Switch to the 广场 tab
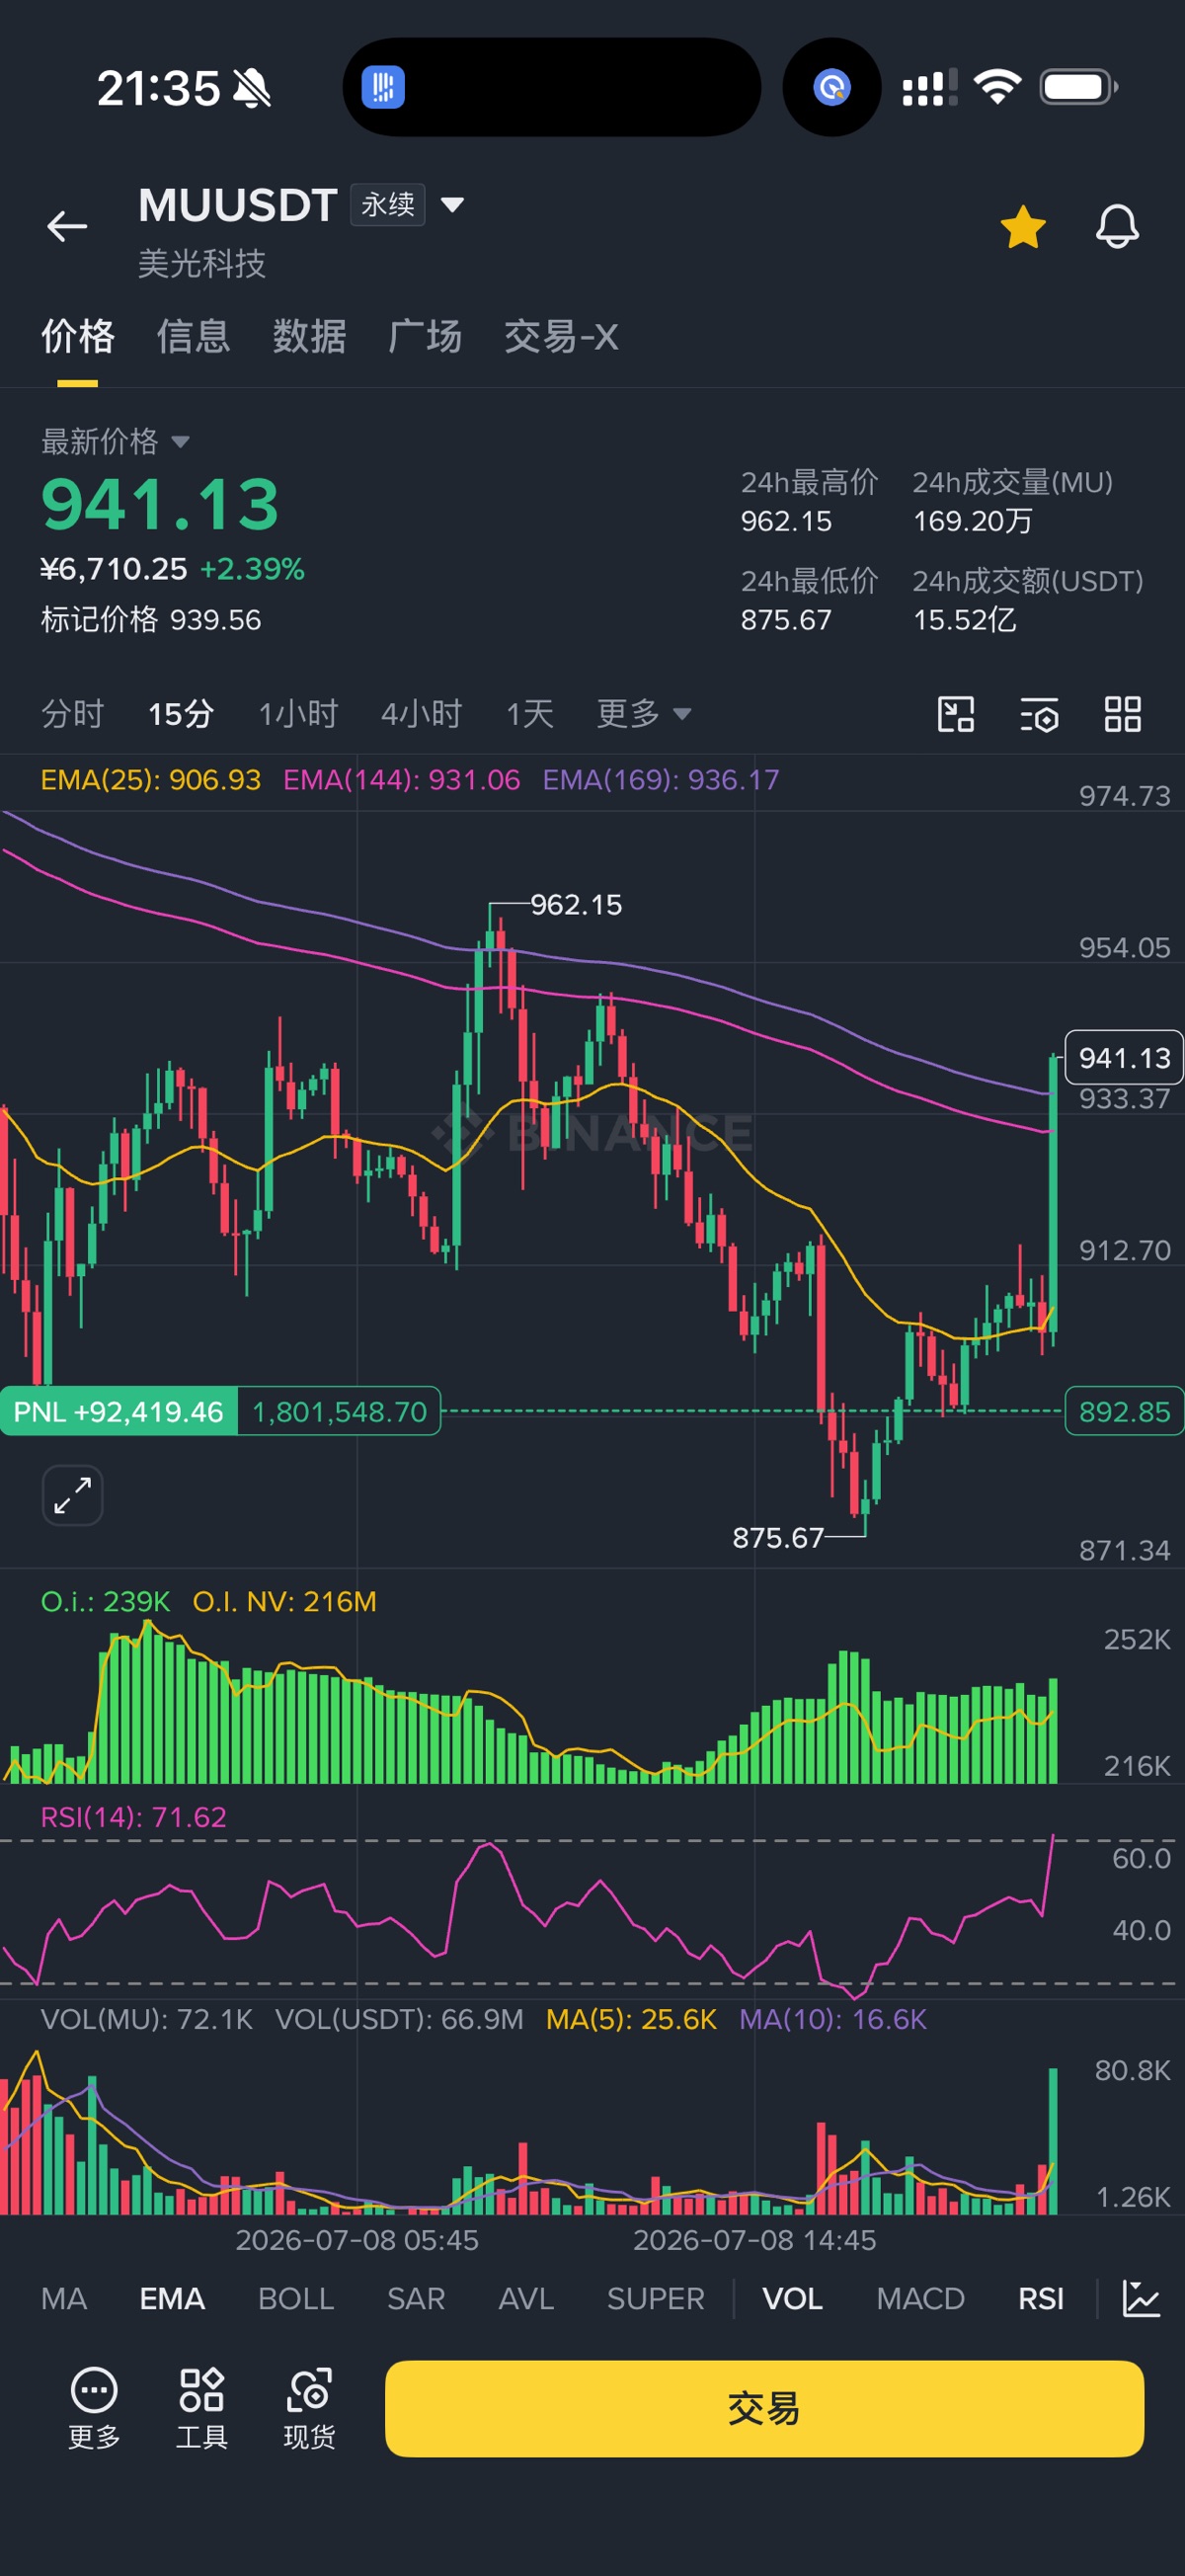This screenshot has height=2576, width=1185. tap(425, 337)
